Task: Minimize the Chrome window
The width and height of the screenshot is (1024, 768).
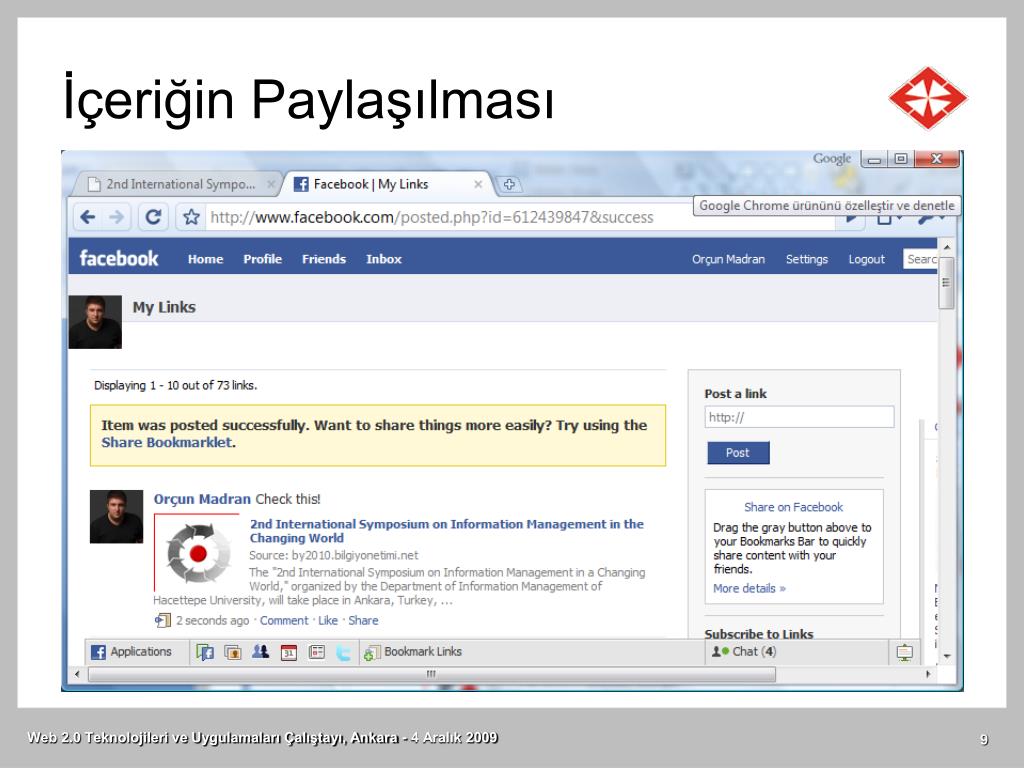Action: pos(874,159)
